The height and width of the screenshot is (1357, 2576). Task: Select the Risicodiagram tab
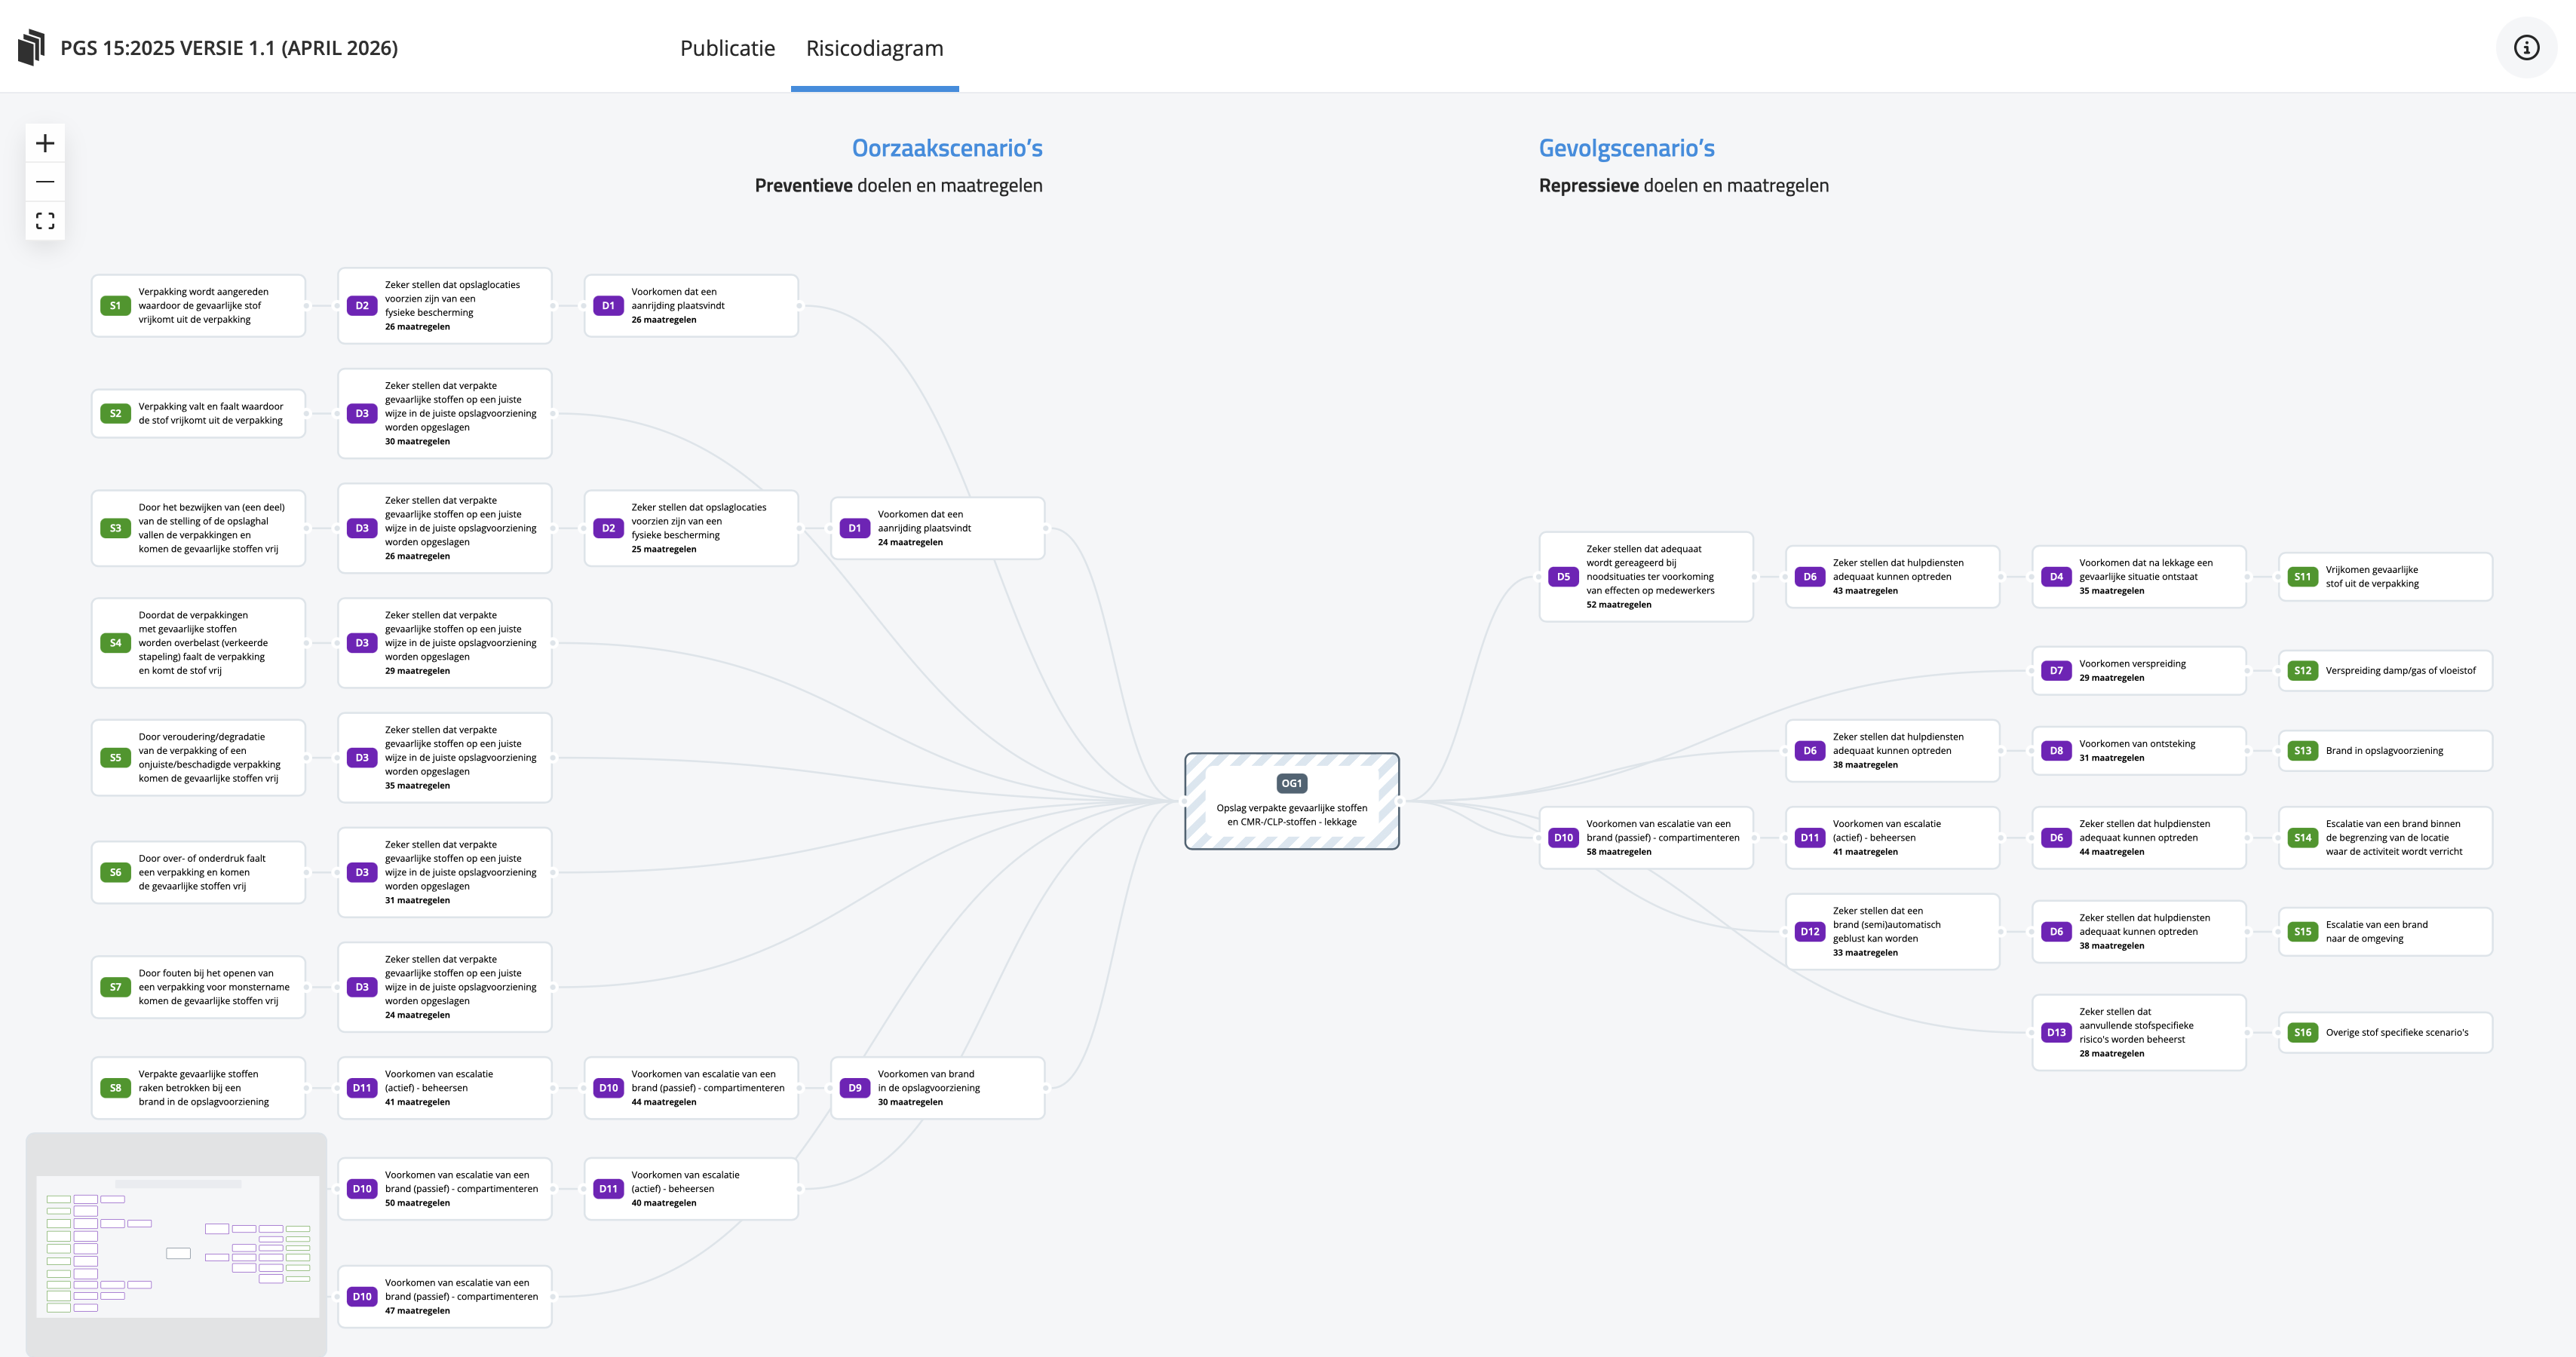[x=874, y=48]
